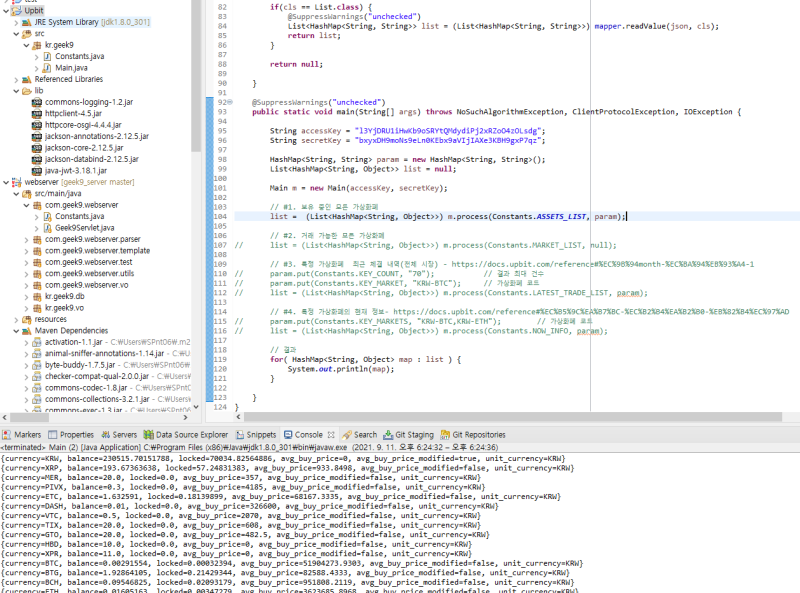Screen dimensions: 800x593
Task: Expand com.geek9.webserver.parser package
Action: [x=26, y=239]
